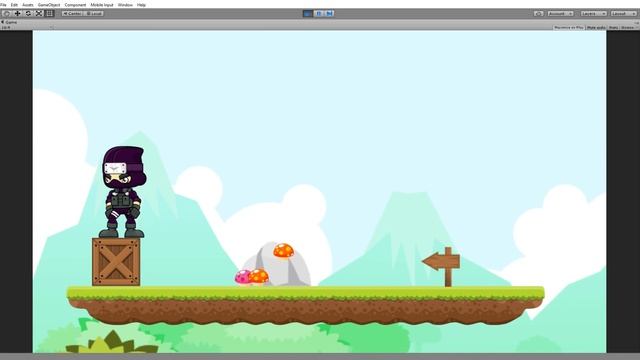640x360 pixels.
Task: Click the ninja character in the game
Action: pyautogui.click(x=122, y=192)
